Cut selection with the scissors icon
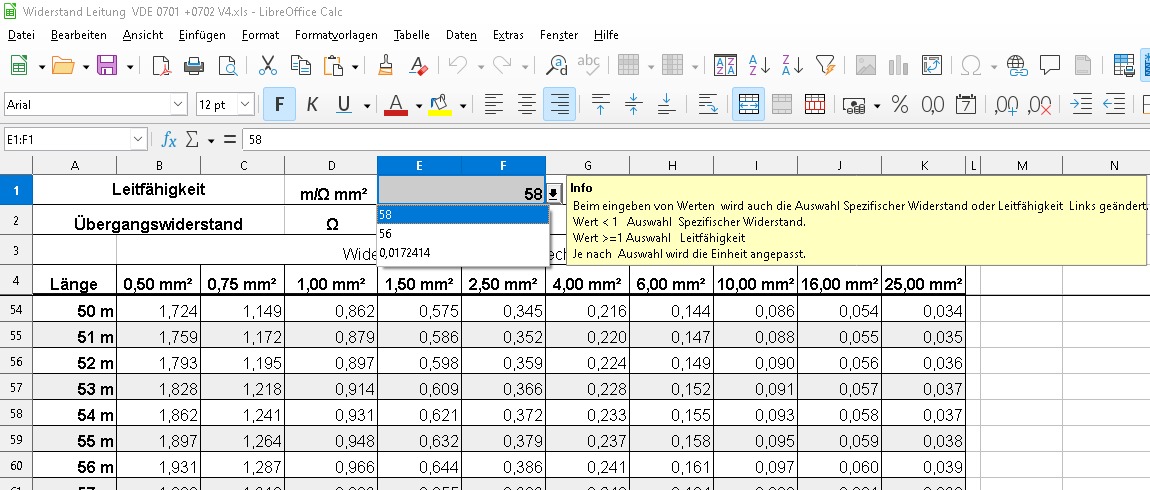This screenshot has height=490, width=1150. tap(268, 66)
